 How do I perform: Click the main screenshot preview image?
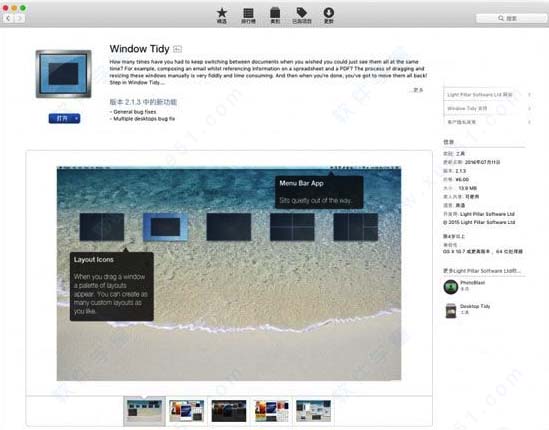[229, 273]
